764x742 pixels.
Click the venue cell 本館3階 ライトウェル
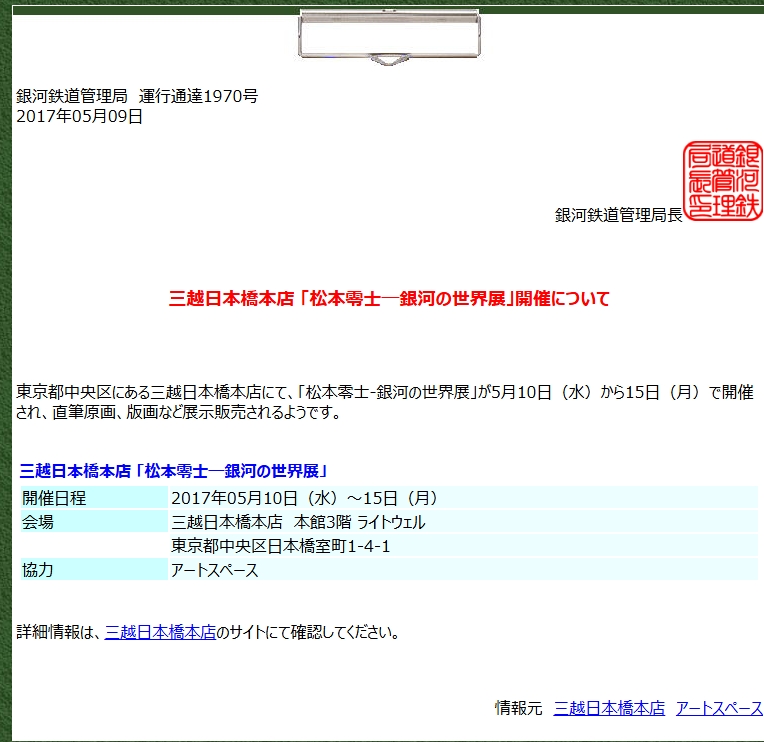pyautogui.click(x=463, y=522)
